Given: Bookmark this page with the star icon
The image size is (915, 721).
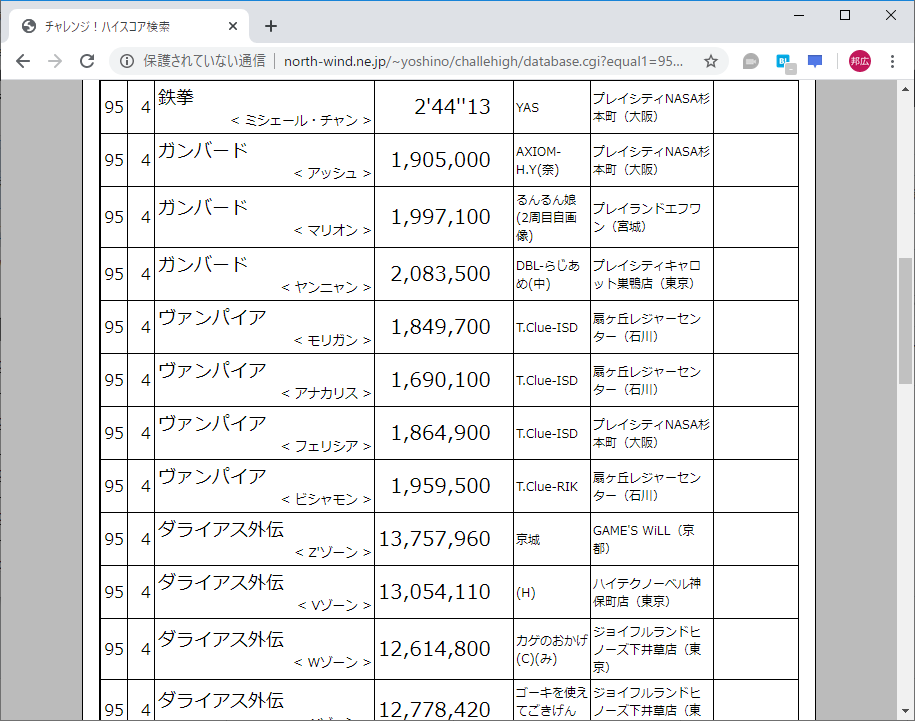Looking at the screenshot, I should [710, 61].
